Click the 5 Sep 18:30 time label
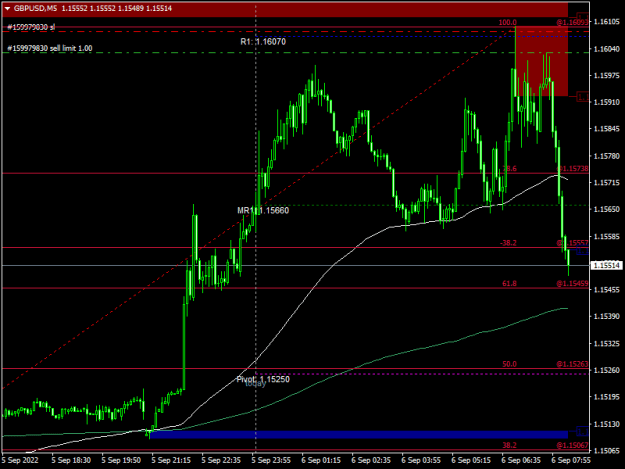Screen dimensions: 625x469 (x=71, y=460)
